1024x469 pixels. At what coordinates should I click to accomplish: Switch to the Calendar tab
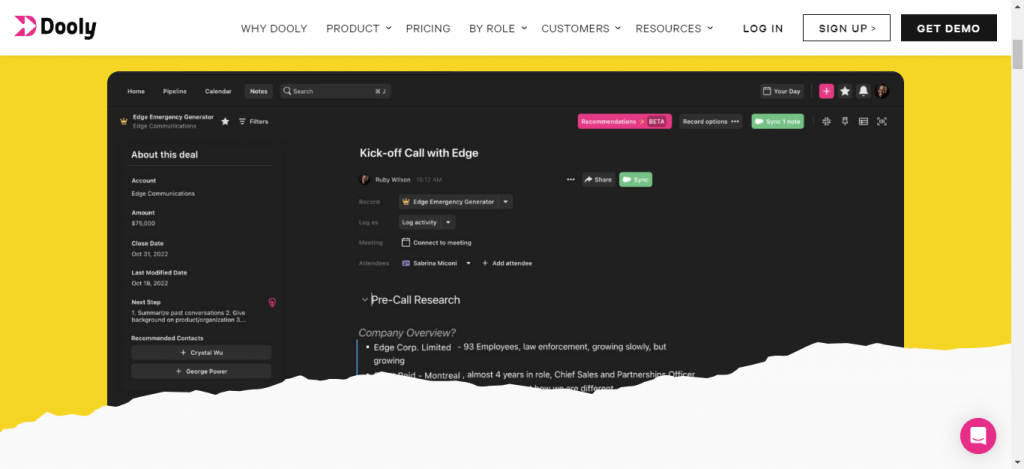218,91
